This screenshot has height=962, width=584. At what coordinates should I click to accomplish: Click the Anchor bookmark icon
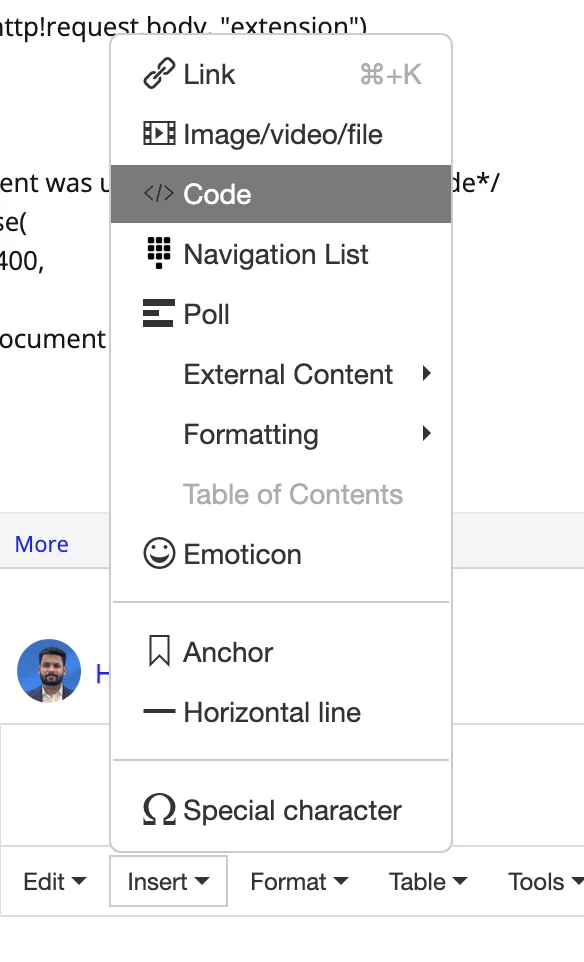coord(159,651)
